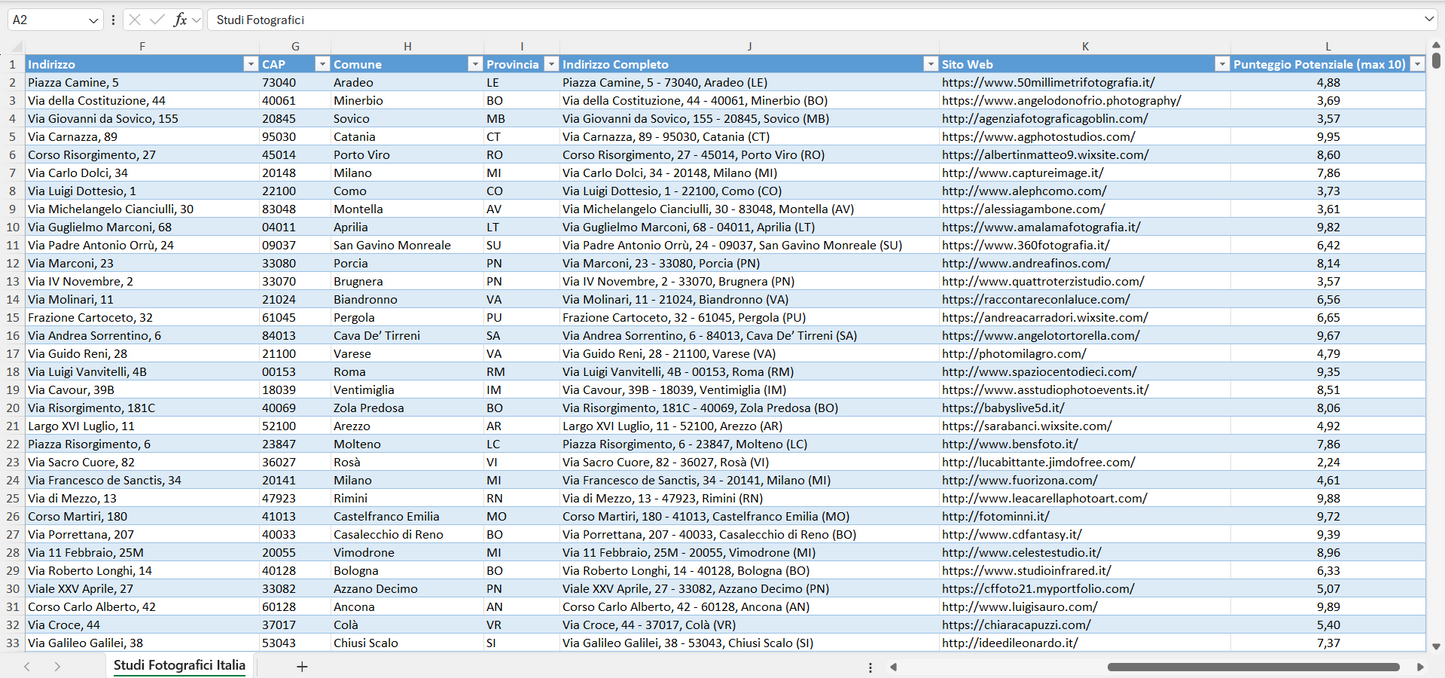Viewport: 1445px width, 678px height.
Task: Open the Punteggio Potenziale filter dropdown
Action: click(x=1417, y=63)
